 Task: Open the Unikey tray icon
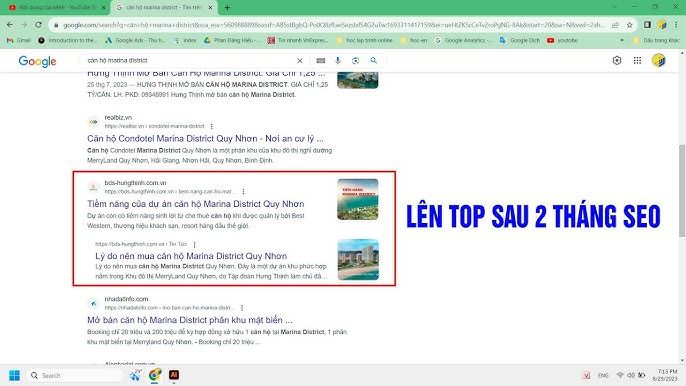click(x=586, y=375)
